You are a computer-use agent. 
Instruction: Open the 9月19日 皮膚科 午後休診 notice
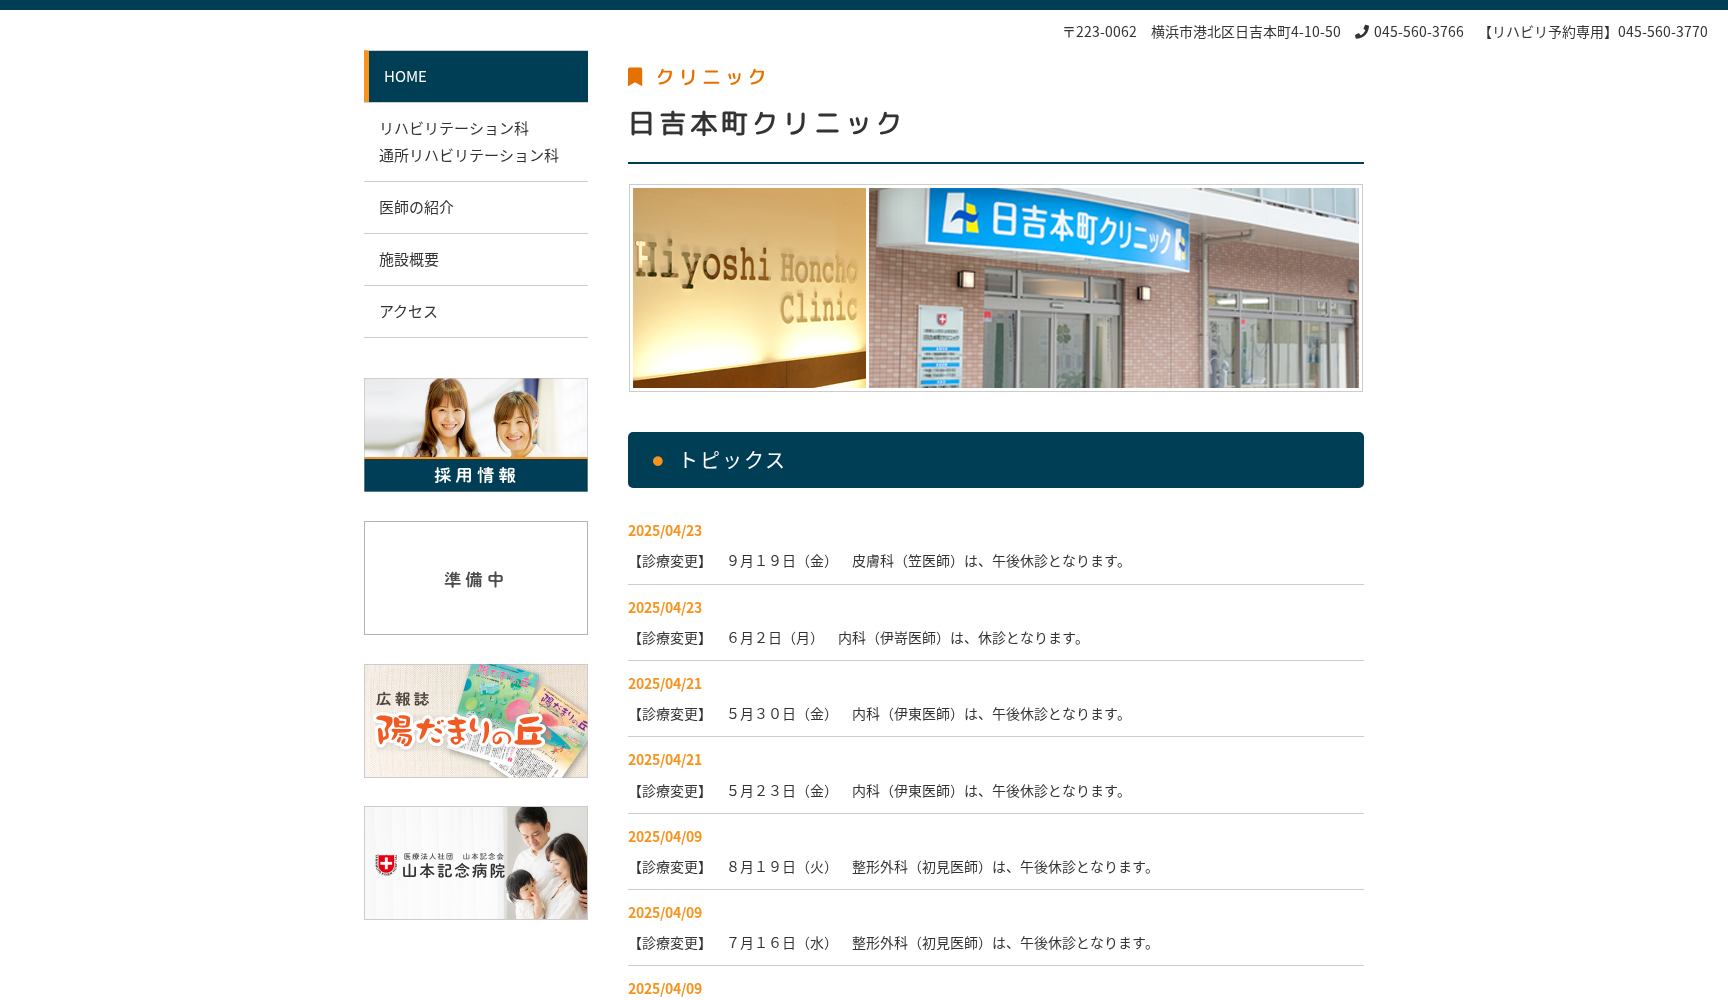(x=880, y=561)
